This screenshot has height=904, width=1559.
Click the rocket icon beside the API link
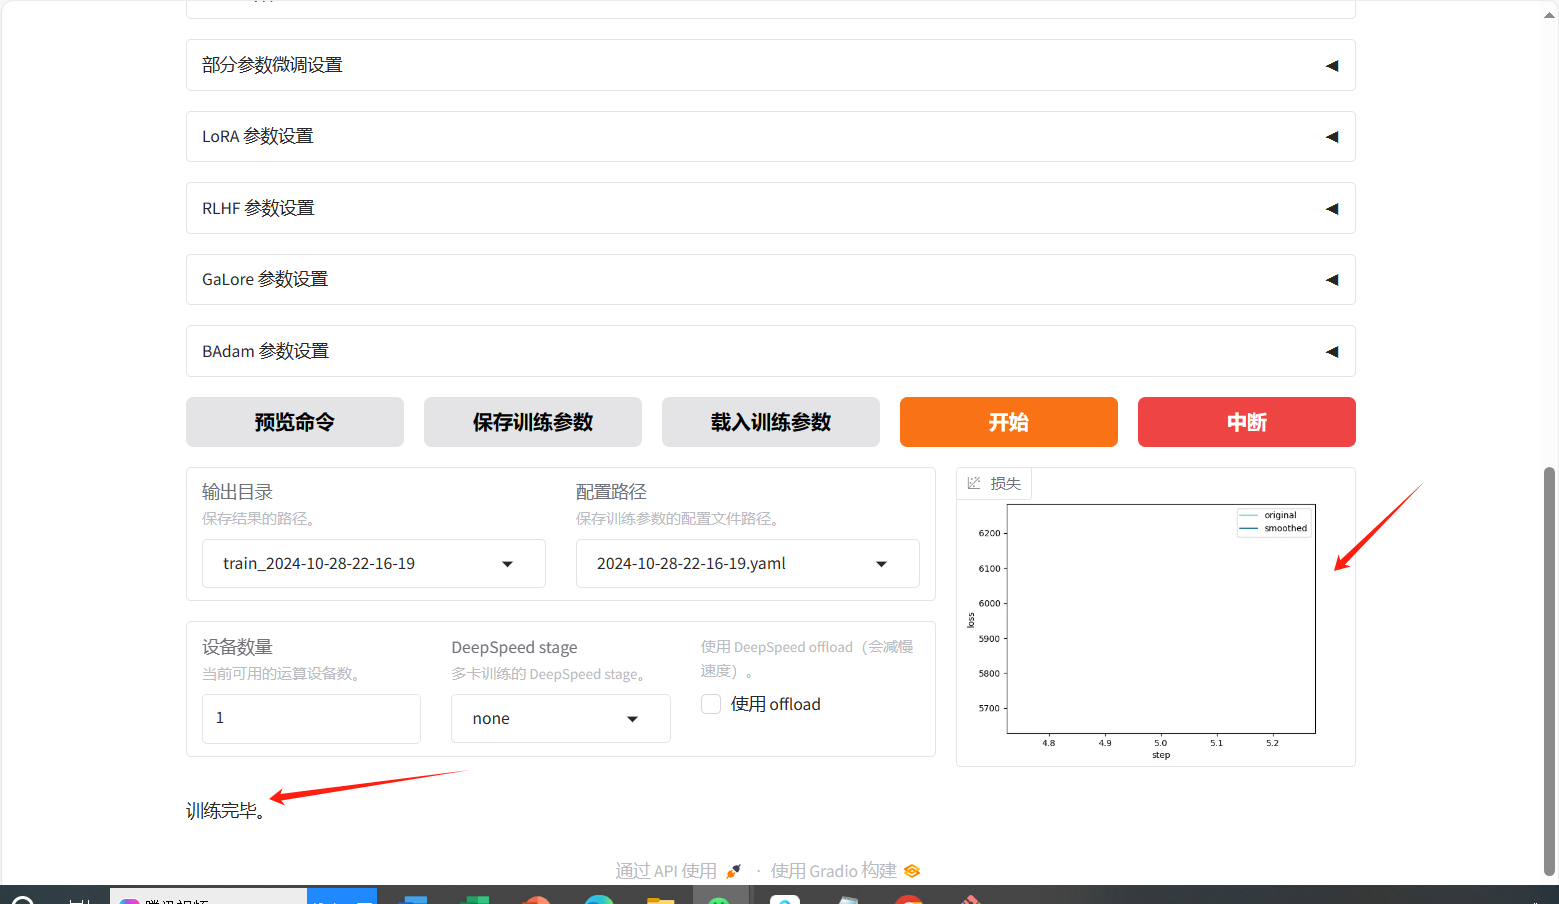(734, 871)
